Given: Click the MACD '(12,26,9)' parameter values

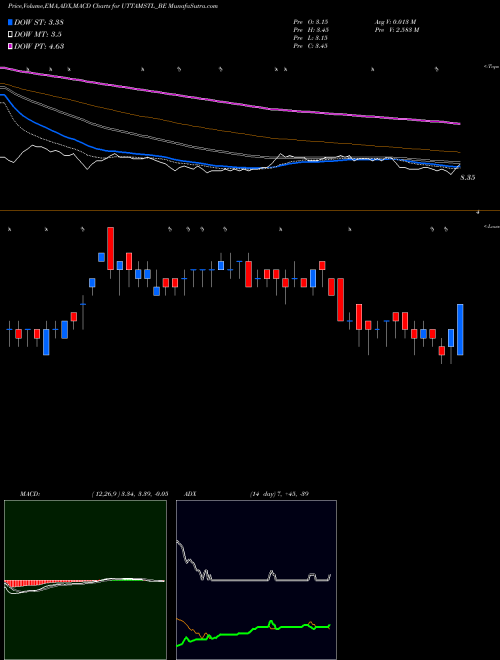Looking at the screenshot, I should click(x=130, y=494).
